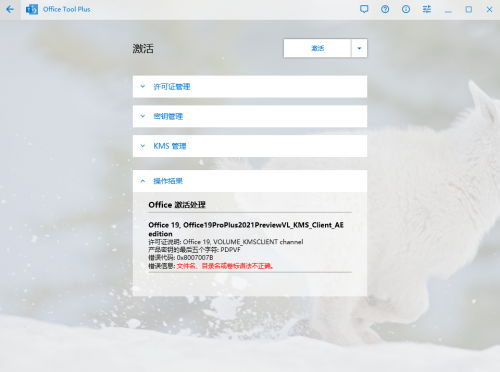The image size is (500, 372).
Task: Expand the KMS 管理 section chevron
Action: (x=143, y=146)
